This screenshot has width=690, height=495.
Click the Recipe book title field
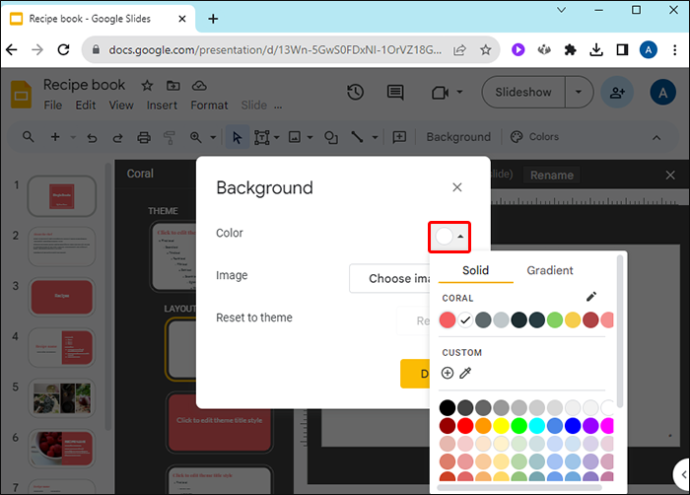click(84, 84)
